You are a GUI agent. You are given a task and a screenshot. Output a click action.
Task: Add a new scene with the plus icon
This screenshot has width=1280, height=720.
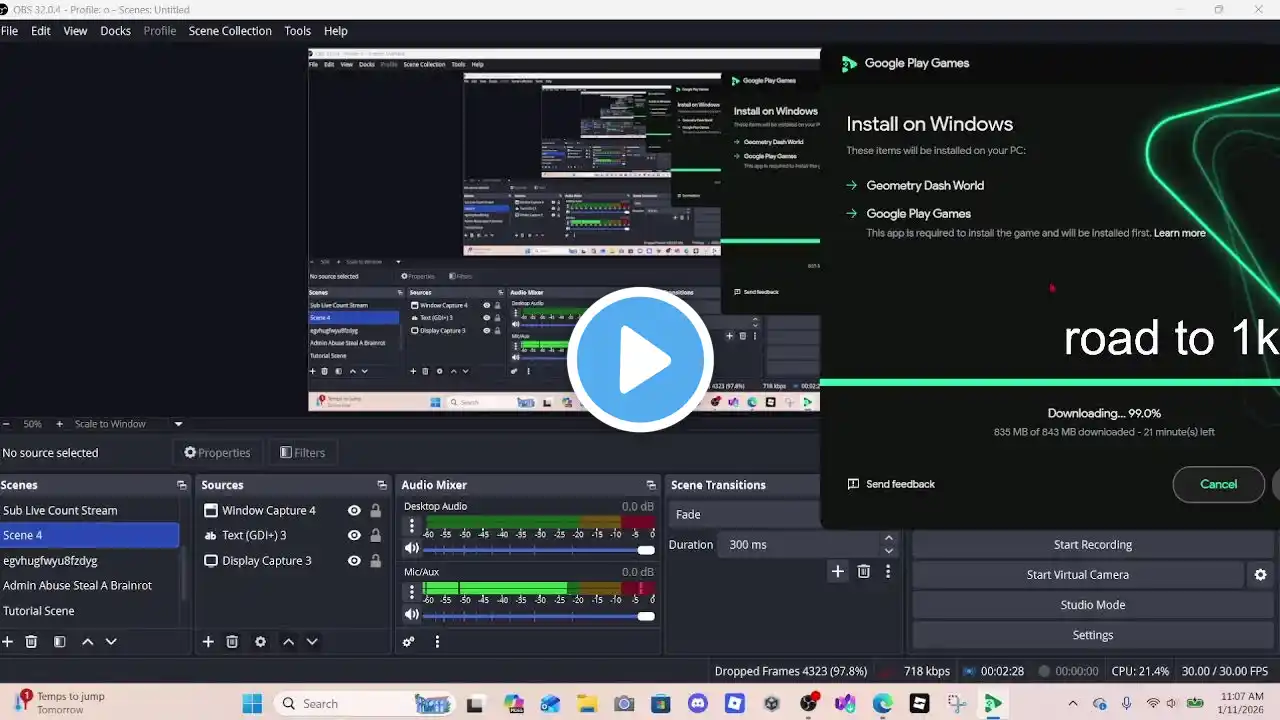point(8,642)
